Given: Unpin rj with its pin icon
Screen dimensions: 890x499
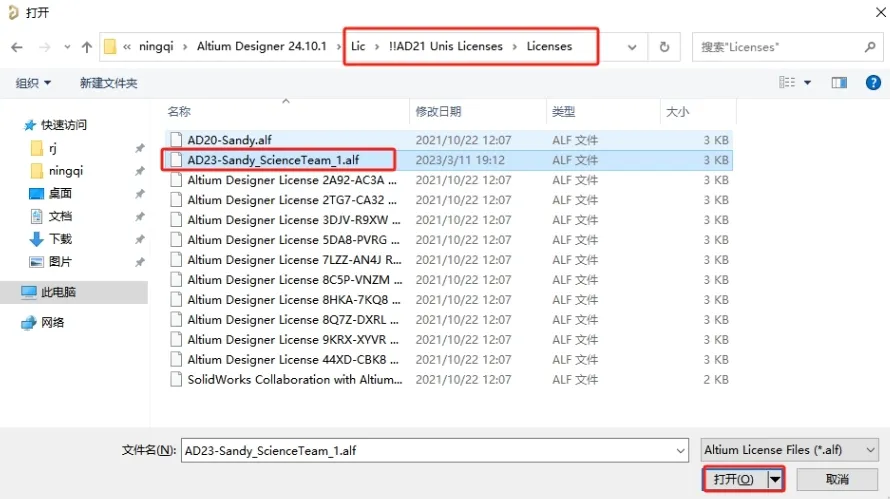Looking at the screenshot, I should coord(140,148).
